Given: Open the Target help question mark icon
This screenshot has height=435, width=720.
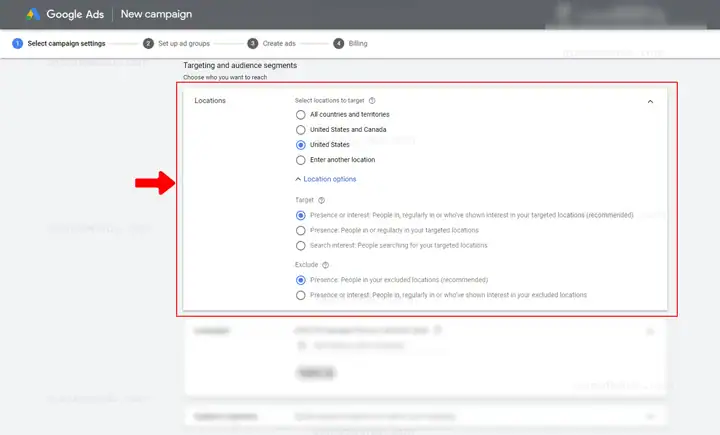Looking at the screenshot, I should click(x=321, y=200).
